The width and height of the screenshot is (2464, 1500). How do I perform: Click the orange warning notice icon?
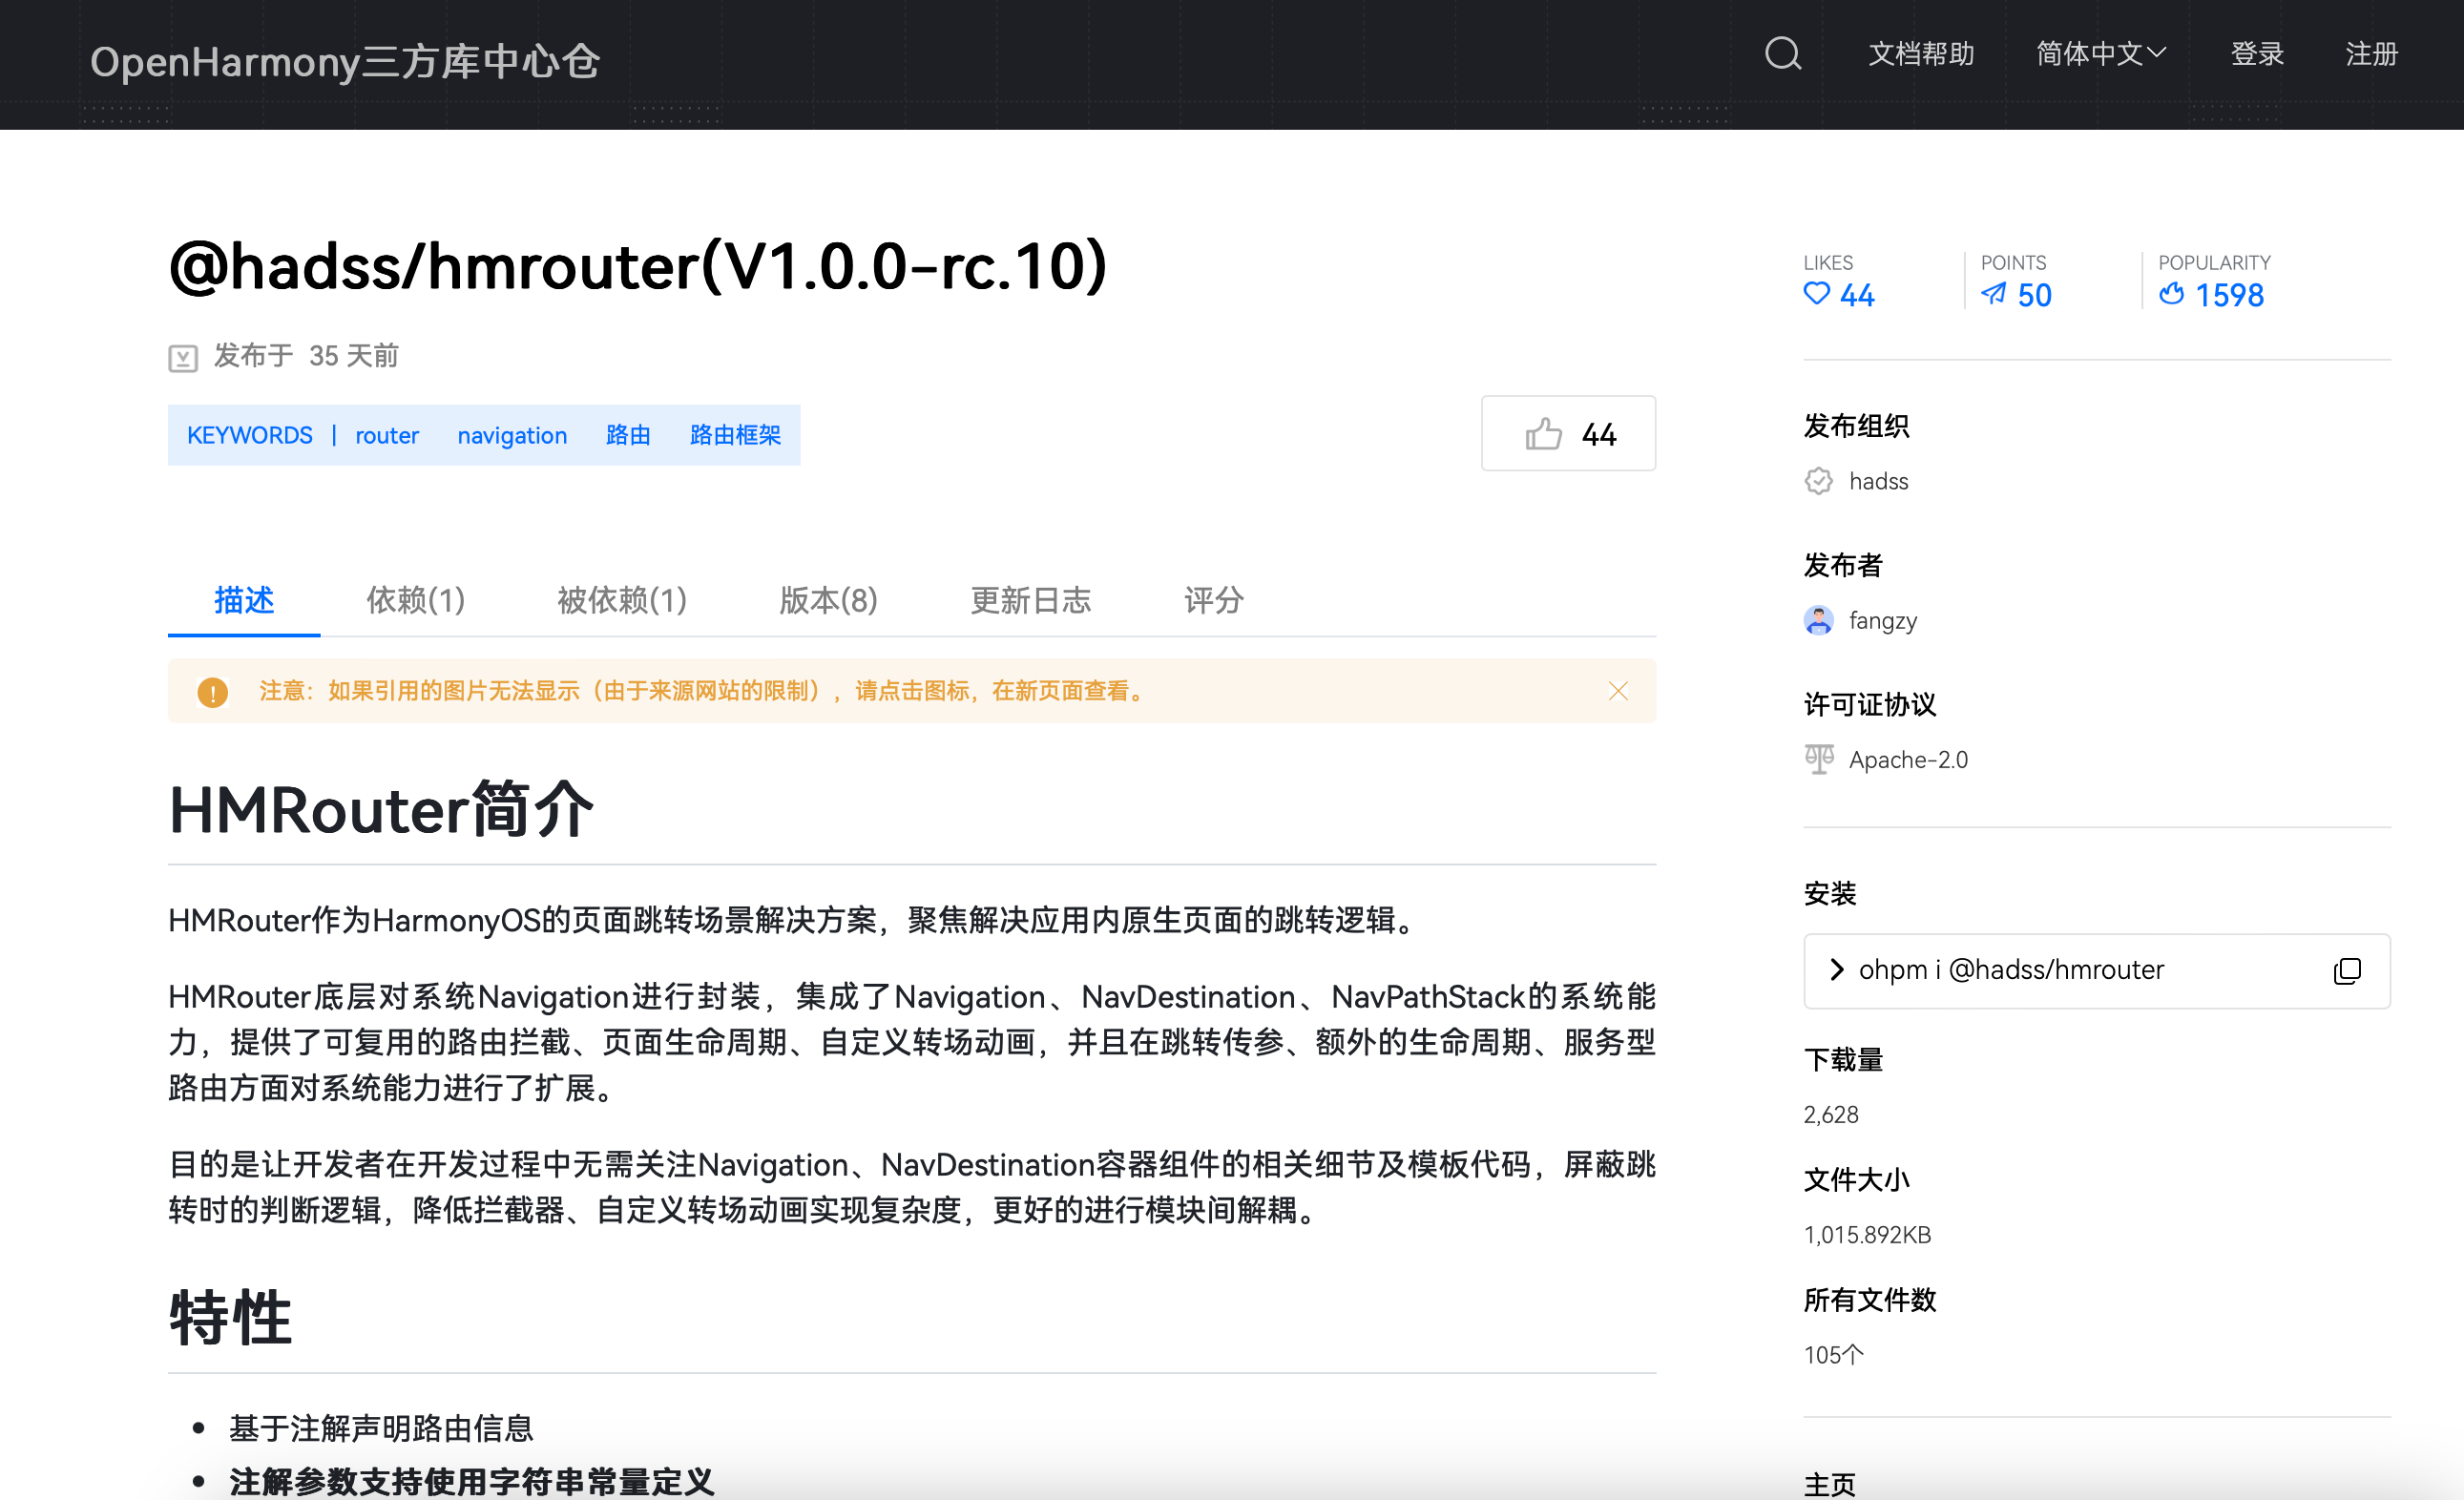pos(212,691)
